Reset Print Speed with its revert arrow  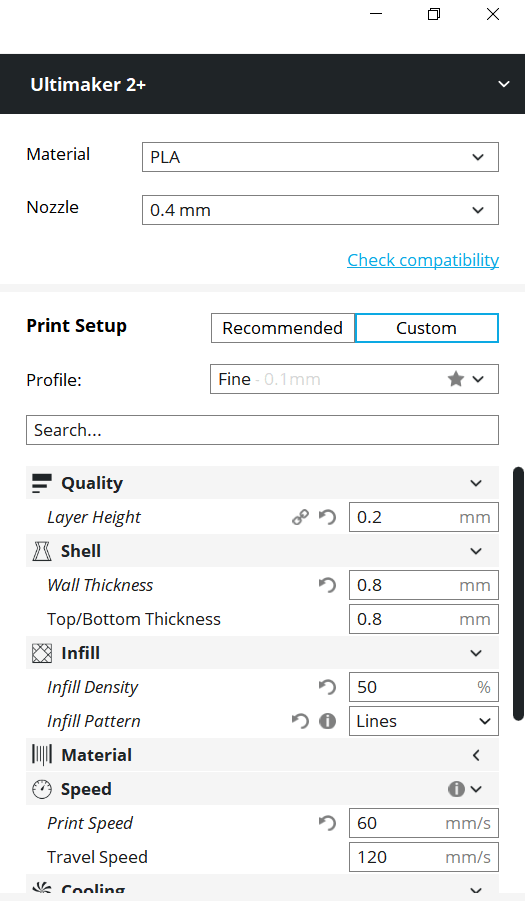point(328,823)
